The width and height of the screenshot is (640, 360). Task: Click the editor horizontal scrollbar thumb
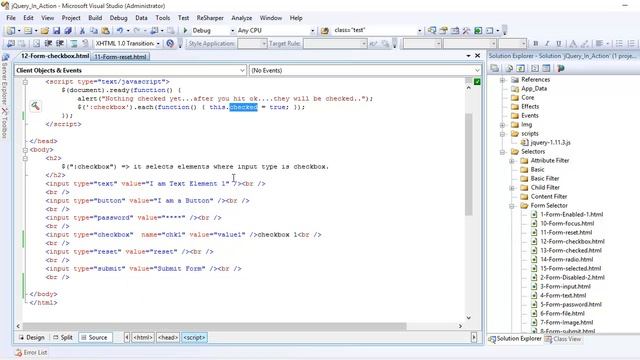pos(215,326)
